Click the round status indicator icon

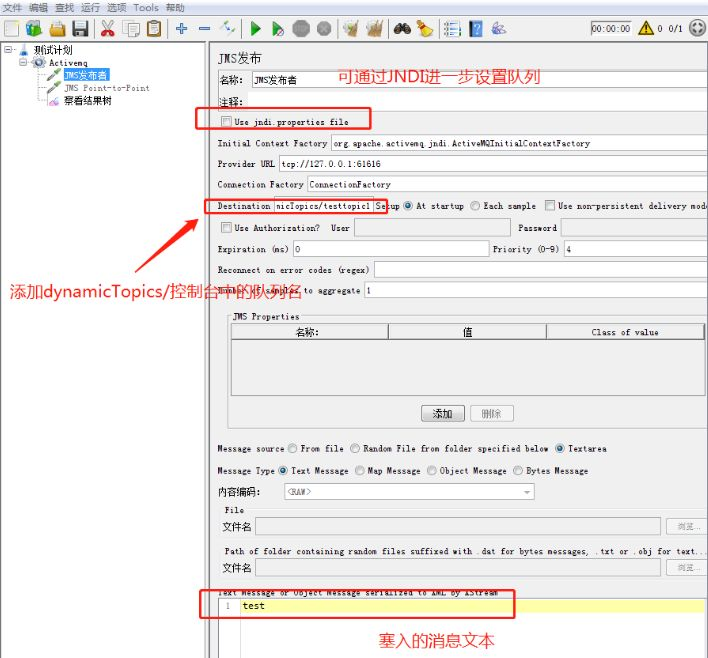697,28
